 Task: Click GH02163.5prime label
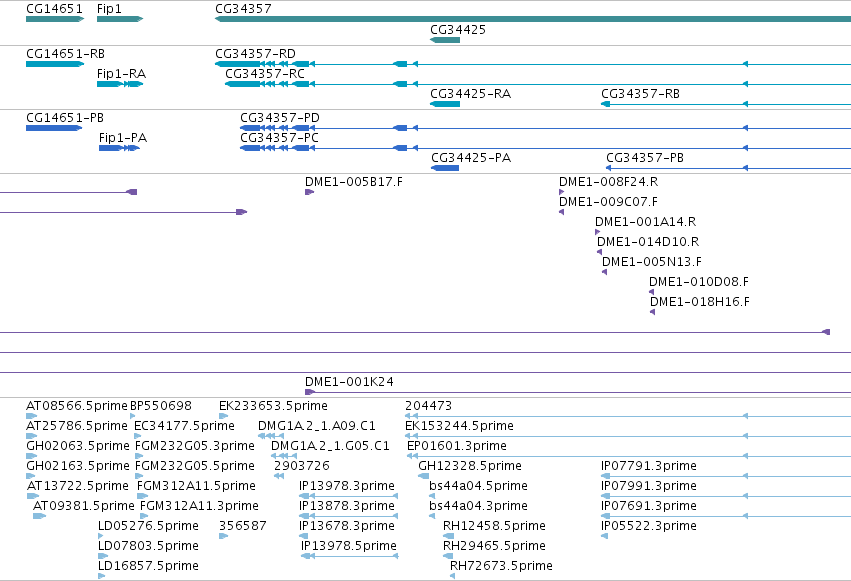point(78,466)
